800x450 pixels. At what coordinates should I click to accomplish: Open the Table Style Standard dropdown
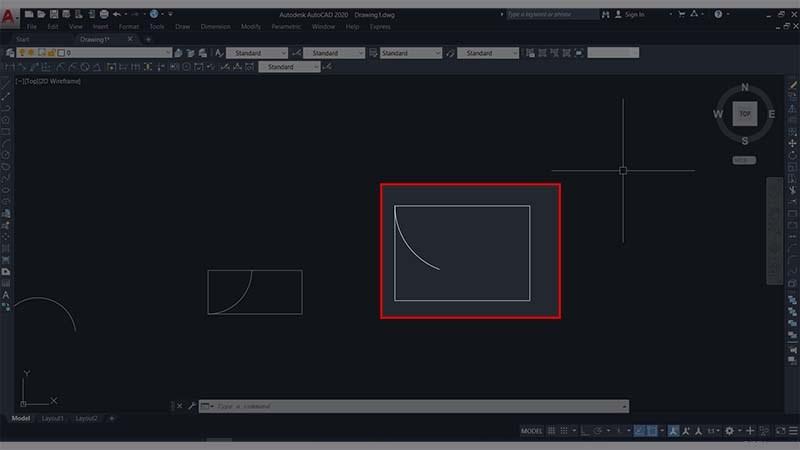pyautogui.click(x=411, y=53)
